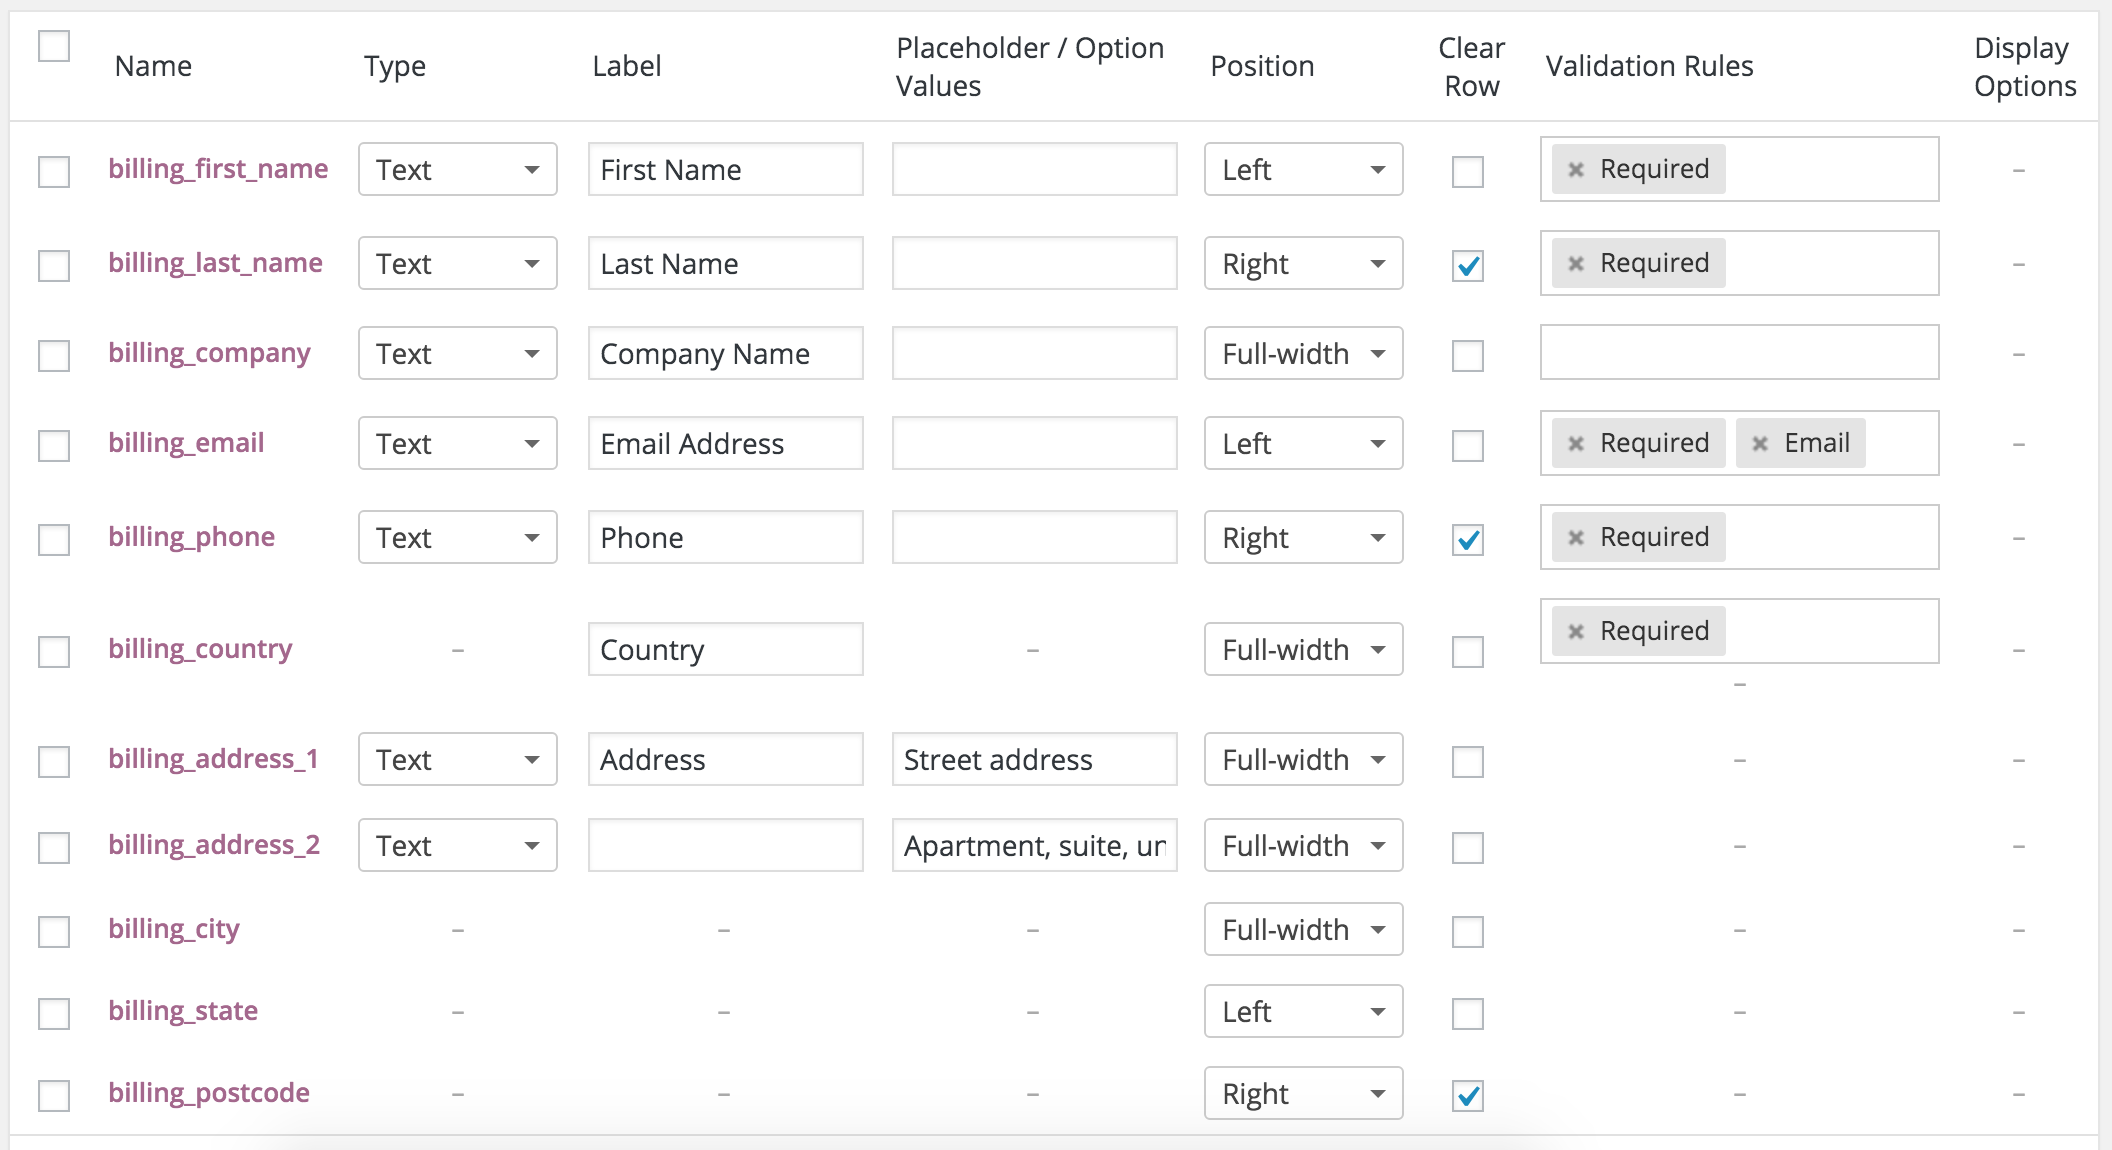Screen dimensions: 2112x1150
Task: Remove the Email validation tag on billing_email
Action: point(1760,444)
